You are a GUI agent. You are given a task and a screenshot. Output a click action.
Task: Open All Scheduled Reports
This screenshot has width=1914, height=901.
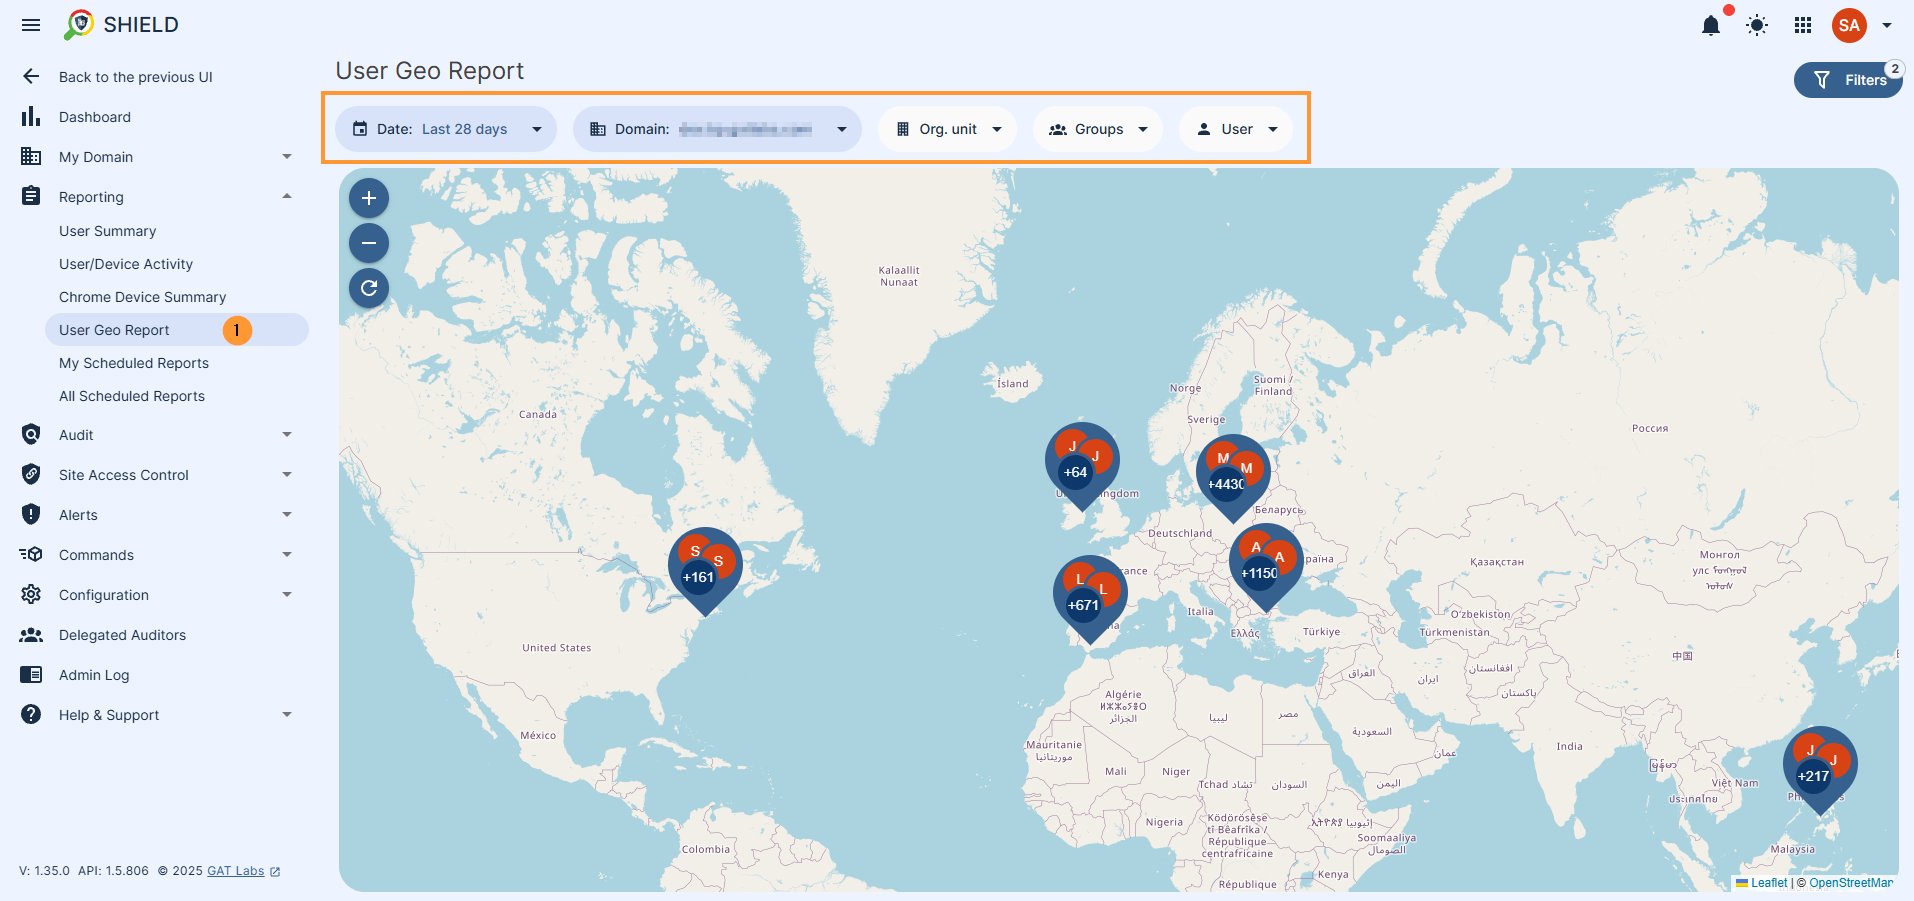(132, 396)
